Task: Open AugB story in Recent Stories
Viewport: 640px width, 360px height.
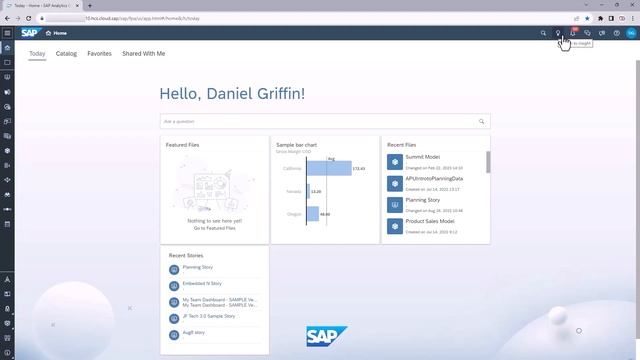Action: (193, 332)
